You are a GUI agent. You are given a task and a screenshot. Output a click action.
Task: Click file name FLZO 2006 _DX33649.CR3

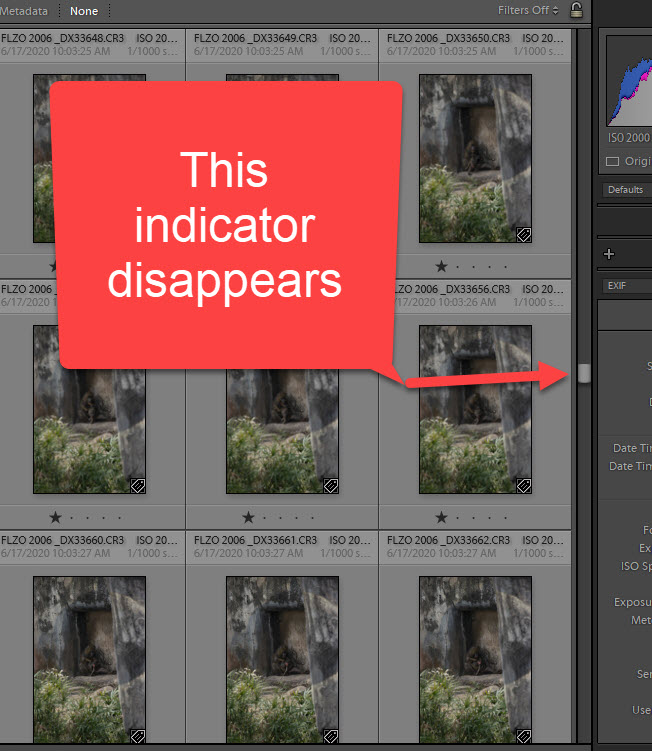(x=255, y=38)
